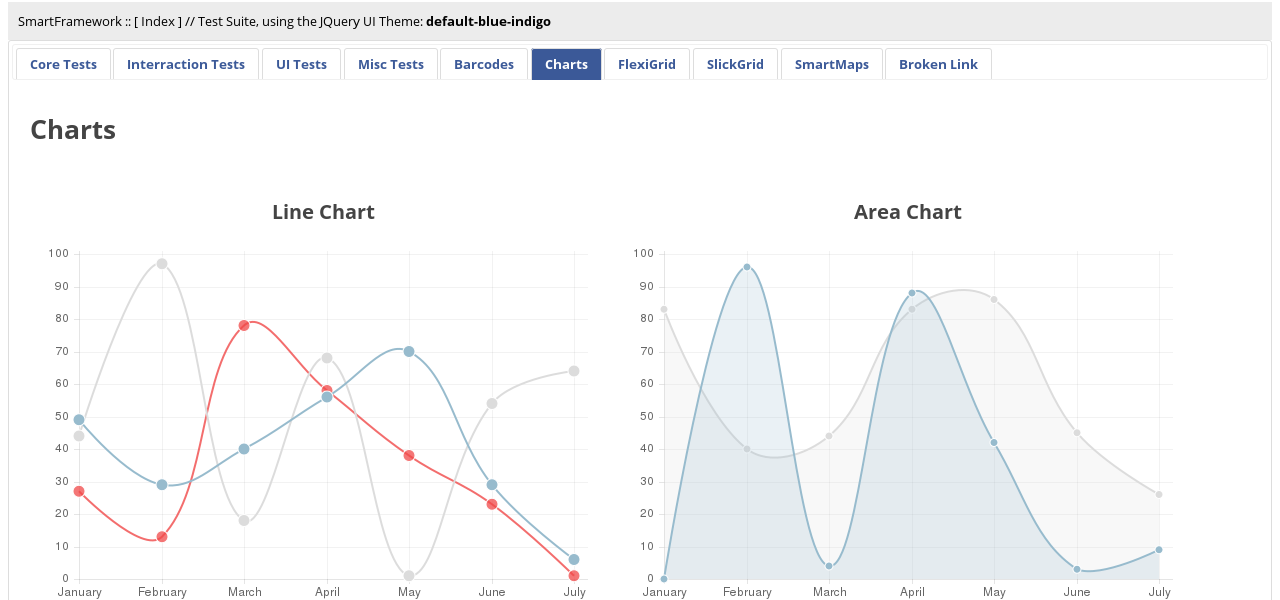
Task: Click the active Charts tab
Action: tap(566, 64)
